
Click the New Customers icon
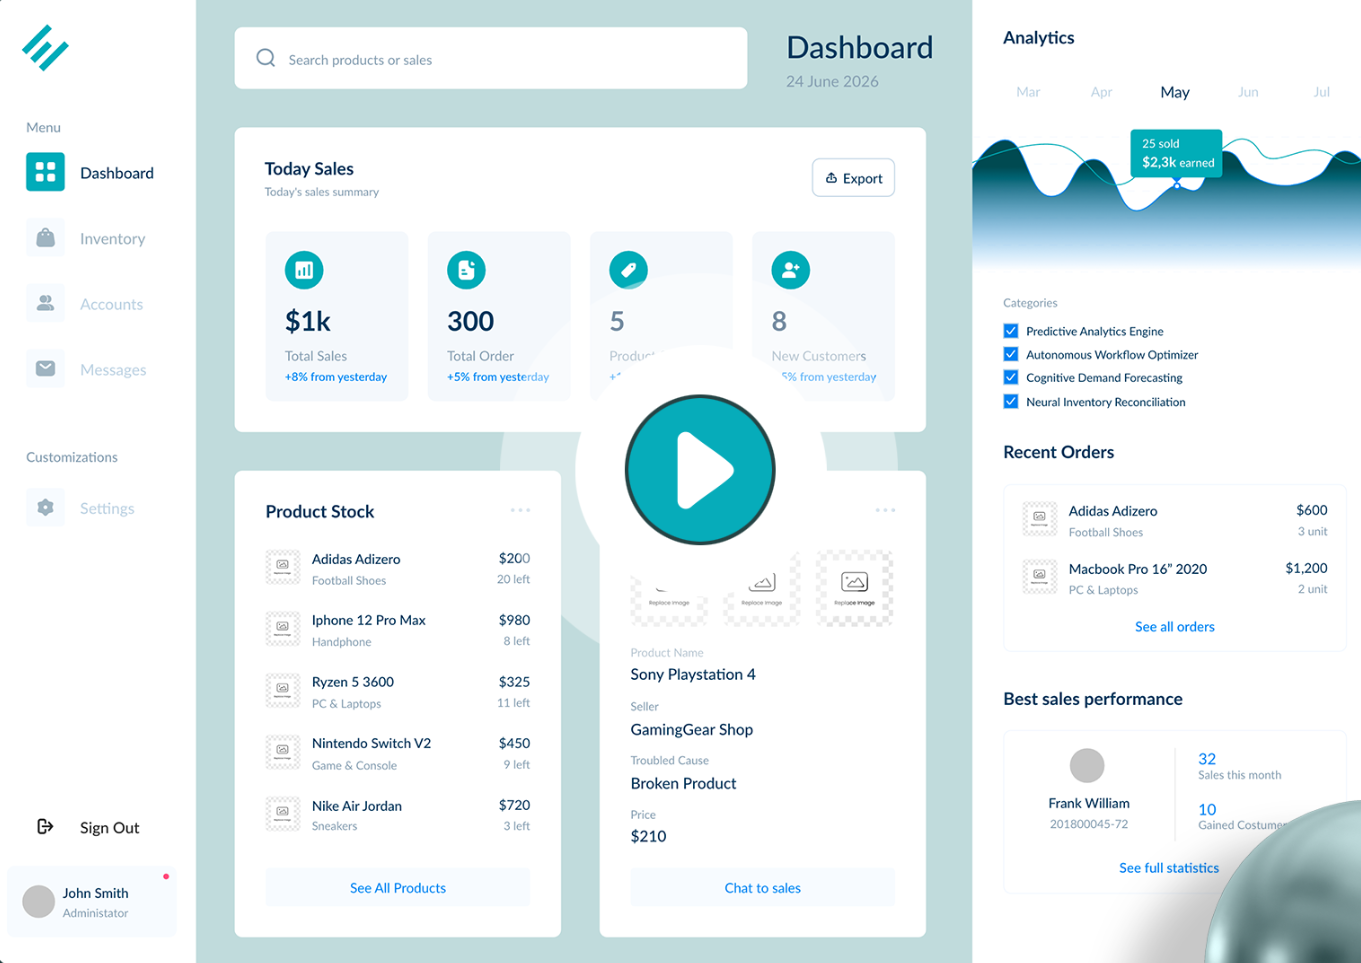coord(791,269)
